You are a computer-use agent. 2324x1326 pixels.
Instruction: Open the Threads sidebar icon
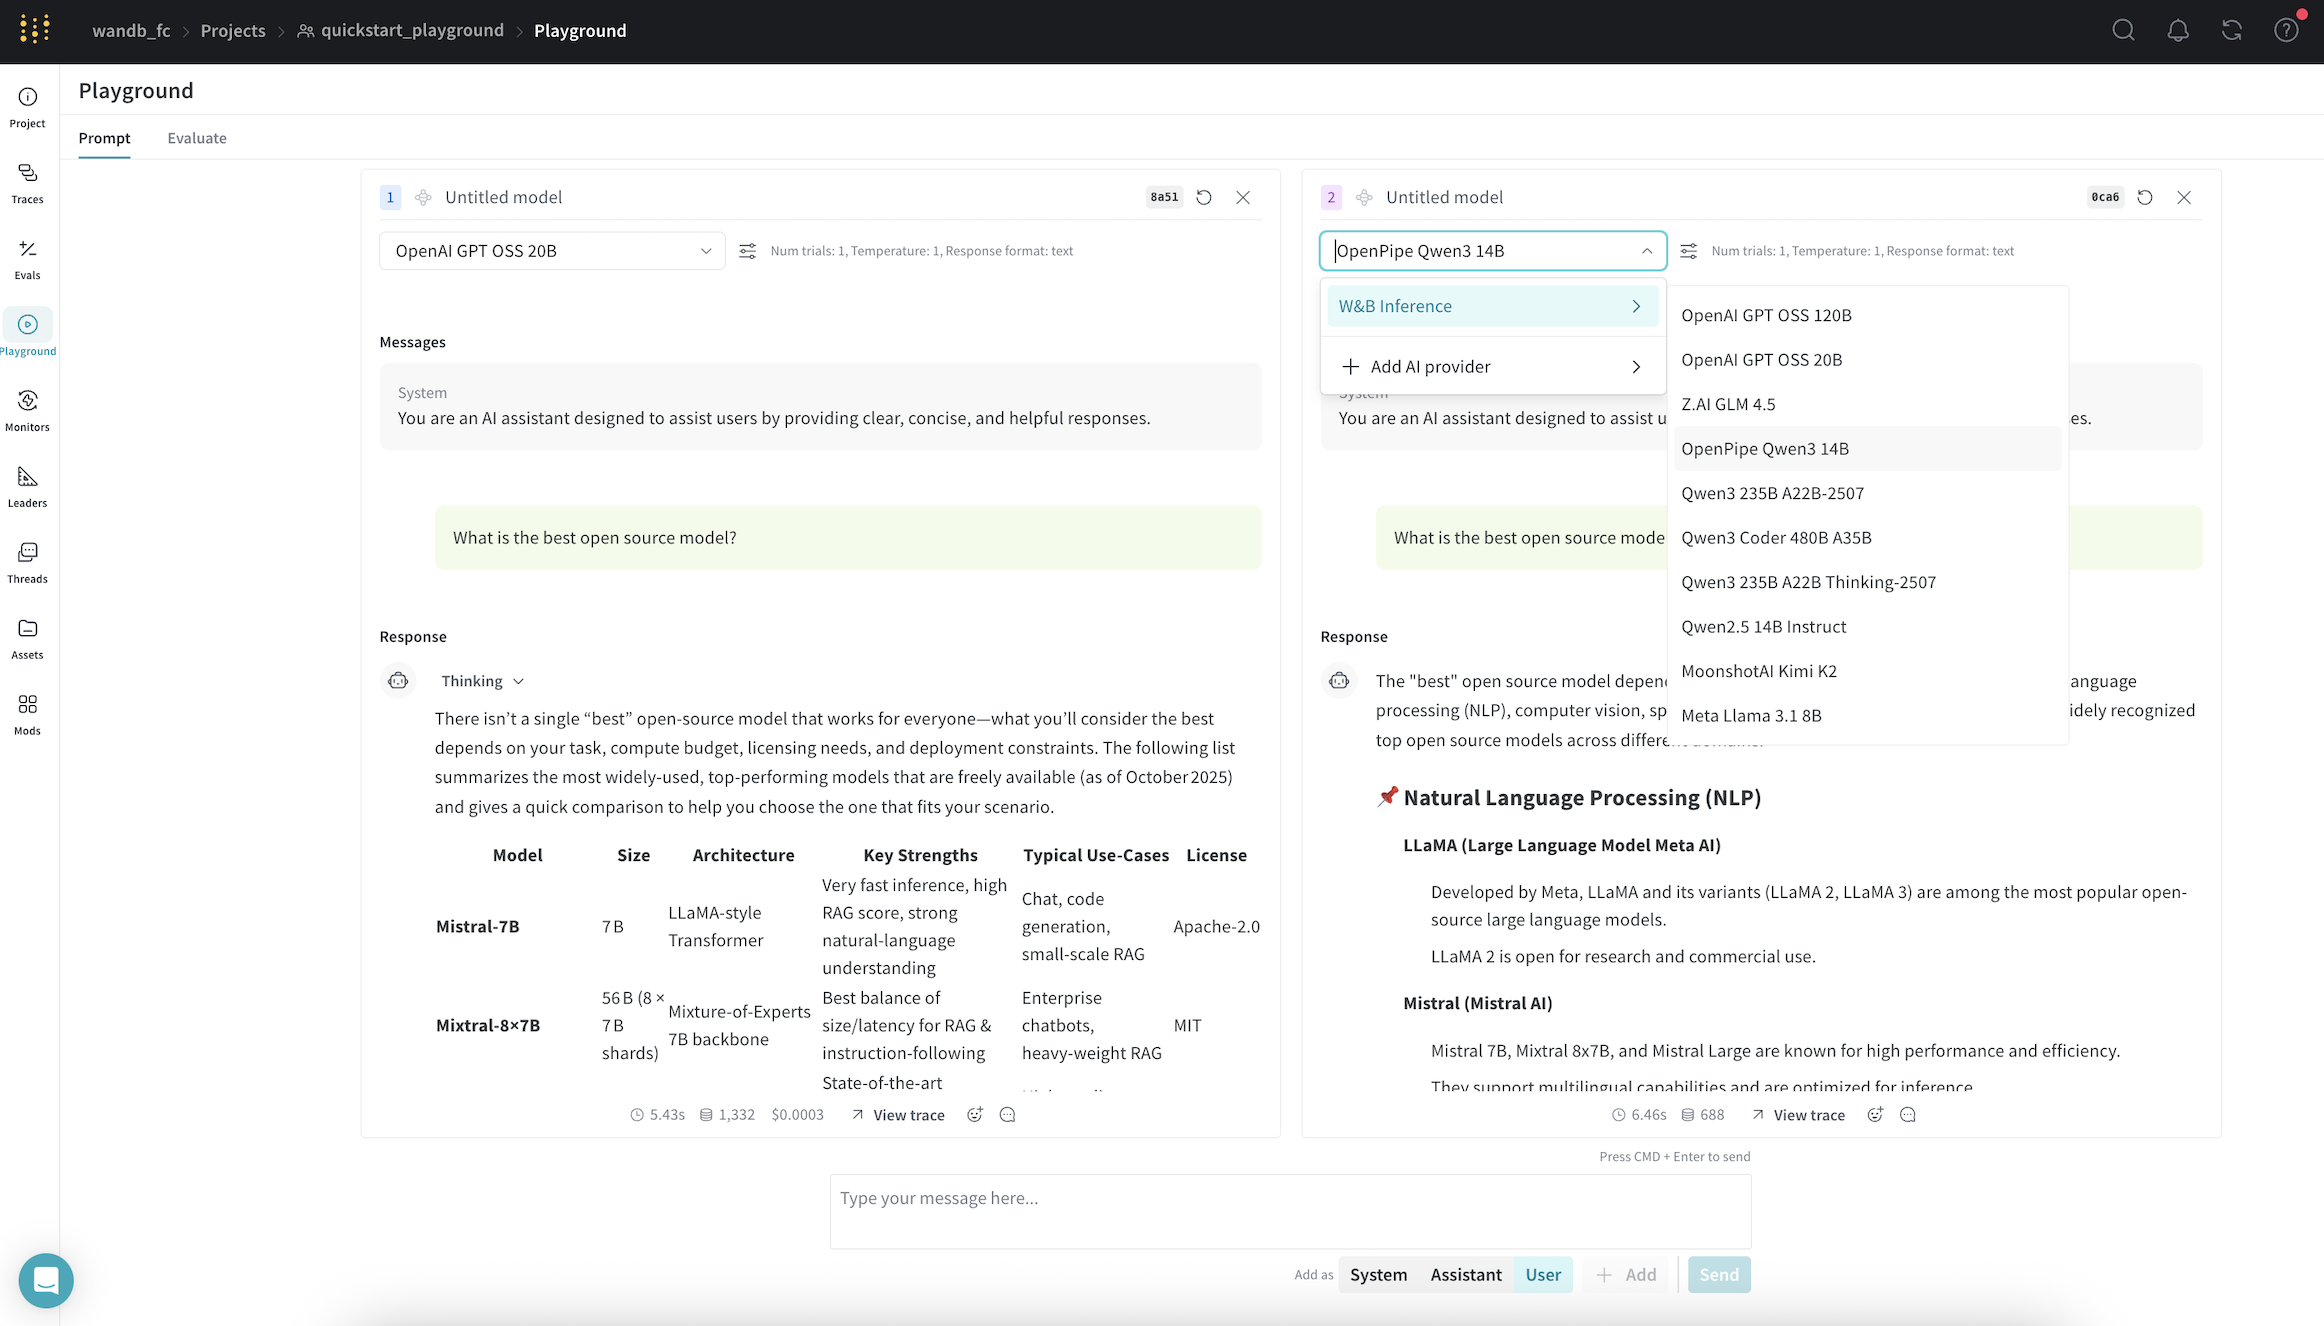coord(27,563)
